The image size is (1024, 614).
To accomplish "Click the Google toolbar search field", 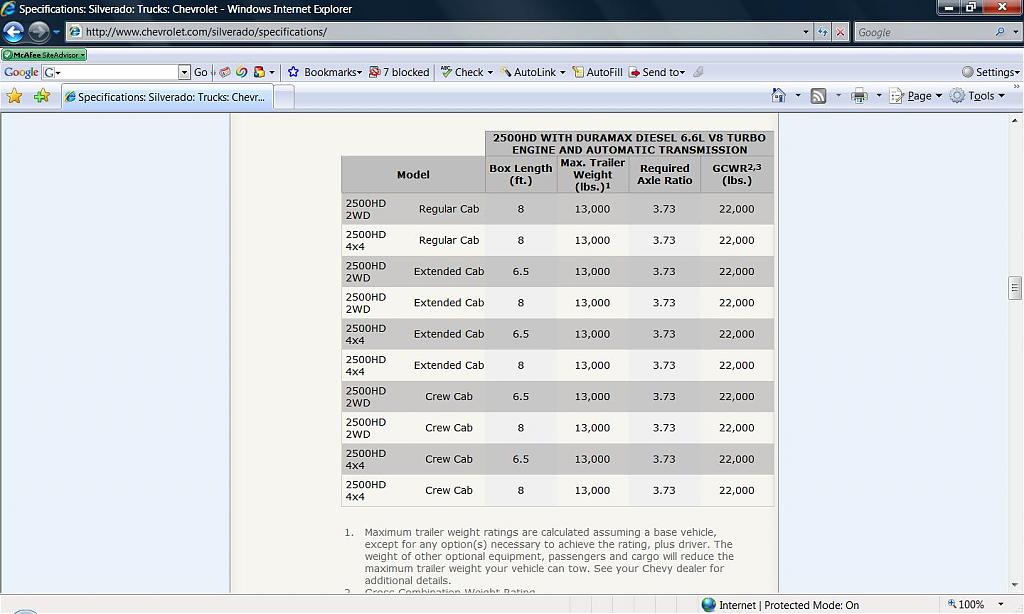I will click(x=116, y=72).
